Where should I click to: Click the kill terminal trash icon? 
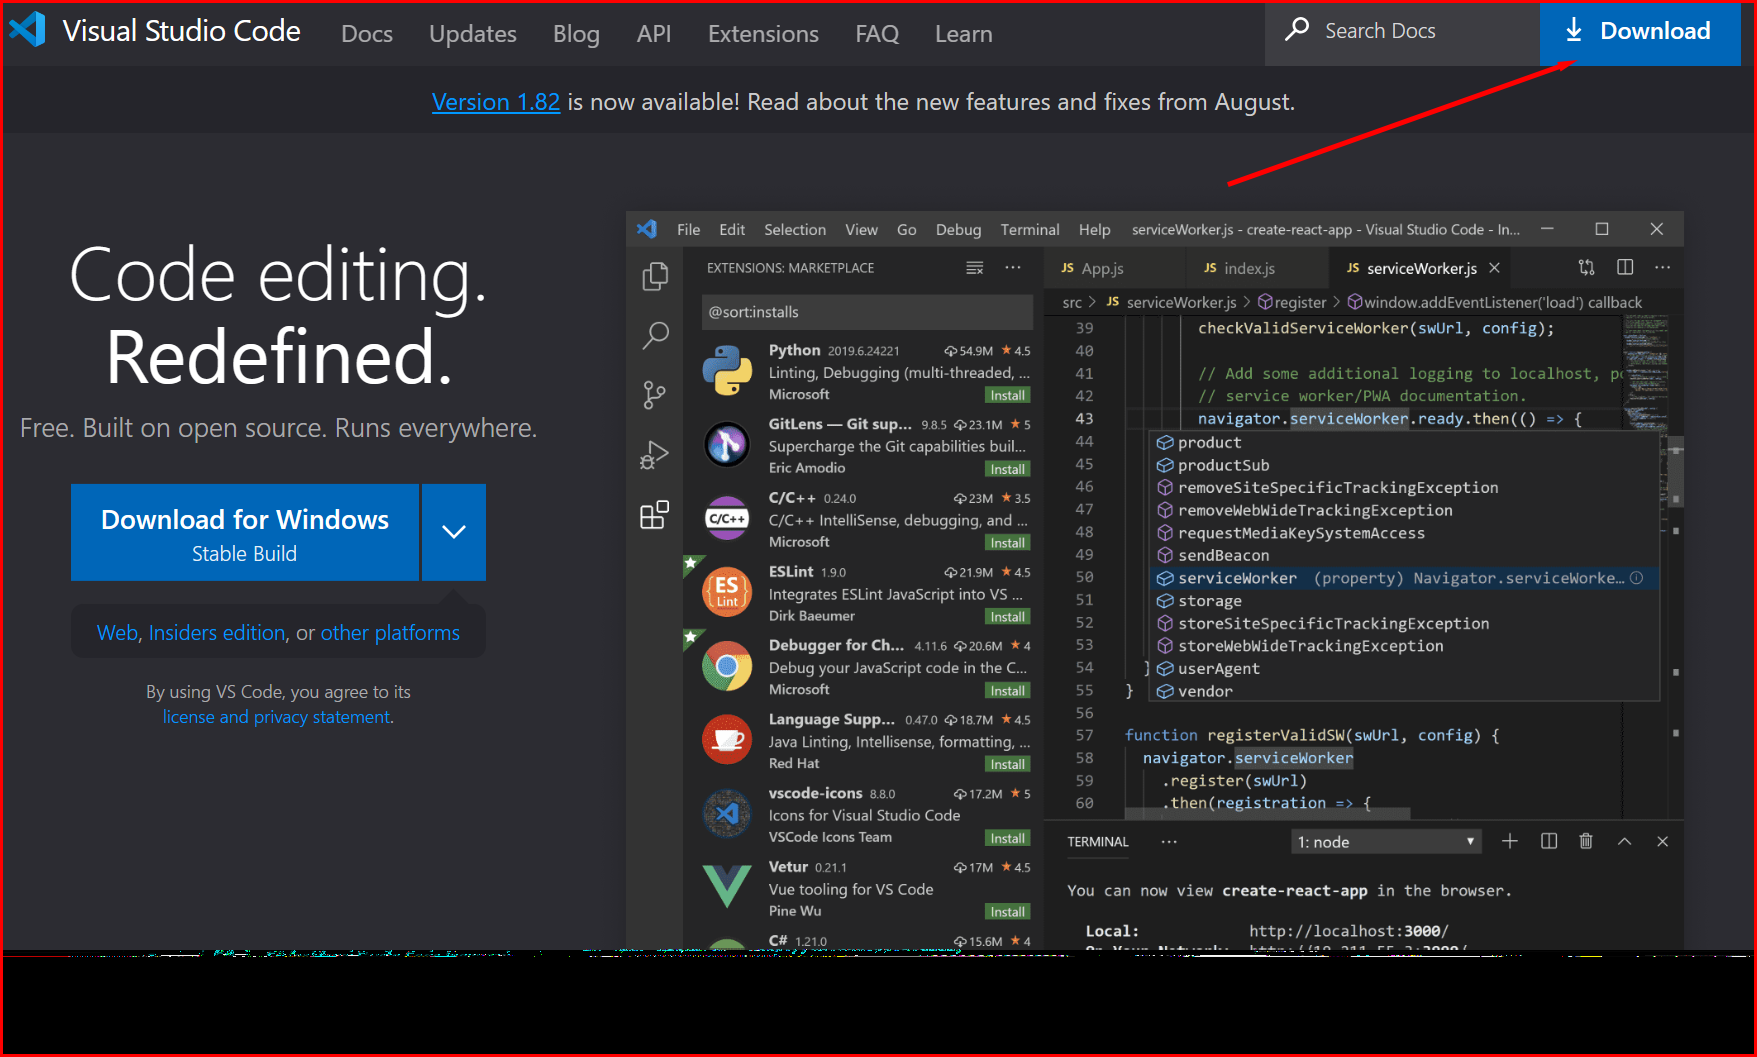point(1586,842)
